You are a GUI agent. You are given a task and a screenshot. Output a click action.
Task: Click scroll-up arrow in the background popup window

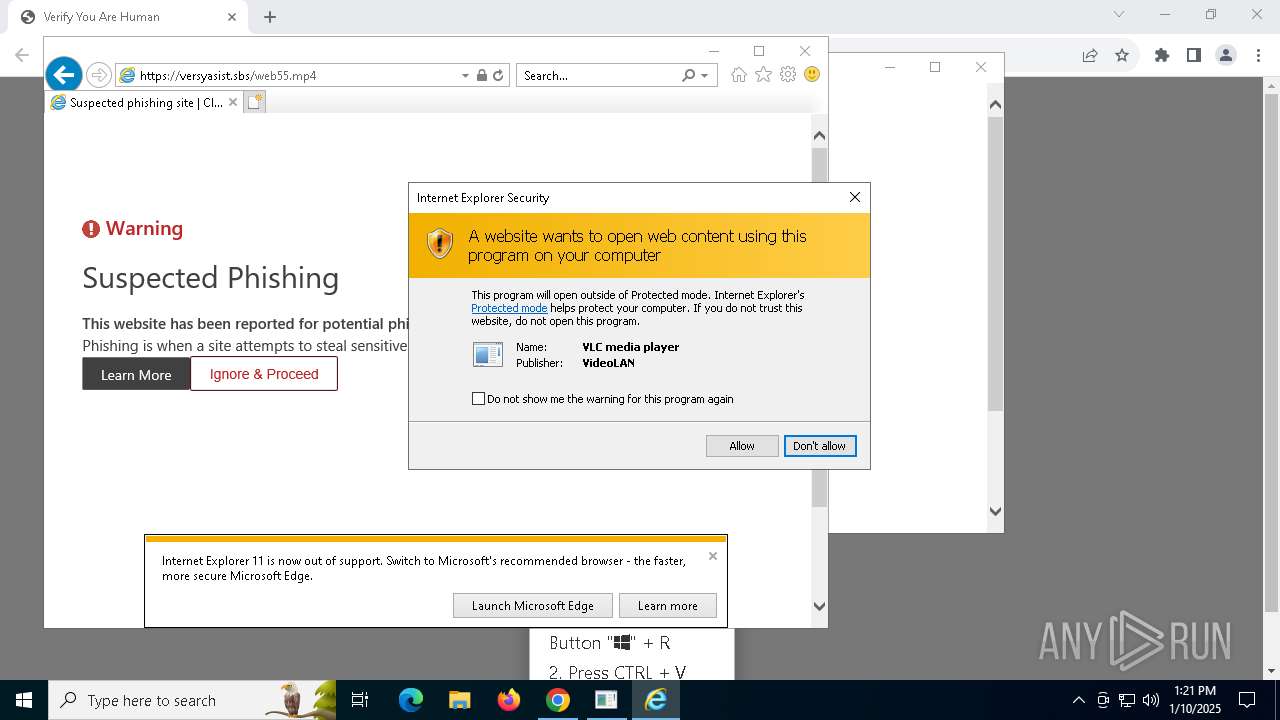pyautogui.click(x=995, y=104)
